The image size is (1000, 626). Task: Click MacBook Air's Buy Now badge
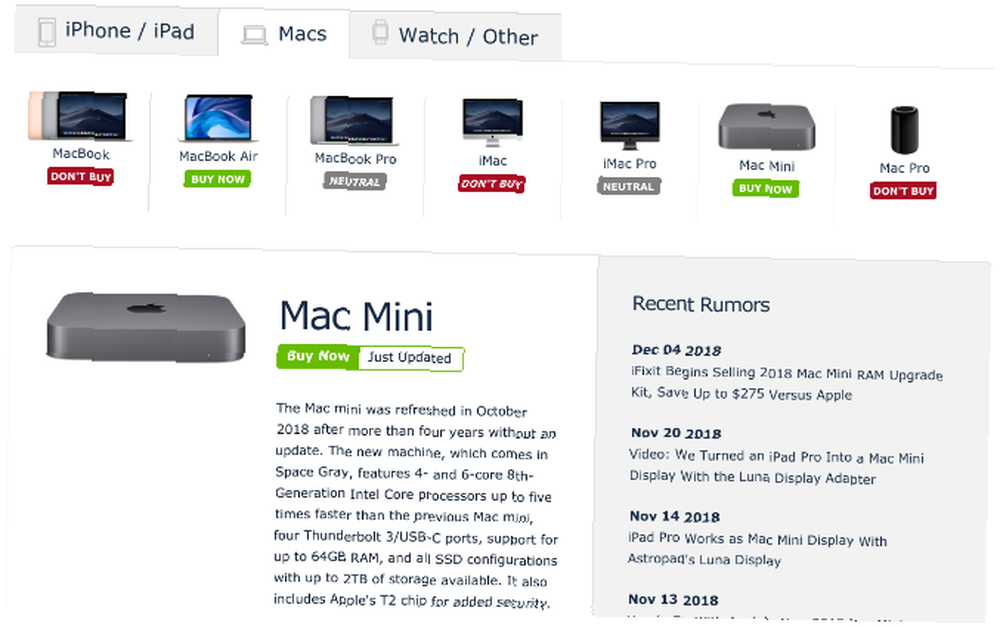tap(217, 179)
